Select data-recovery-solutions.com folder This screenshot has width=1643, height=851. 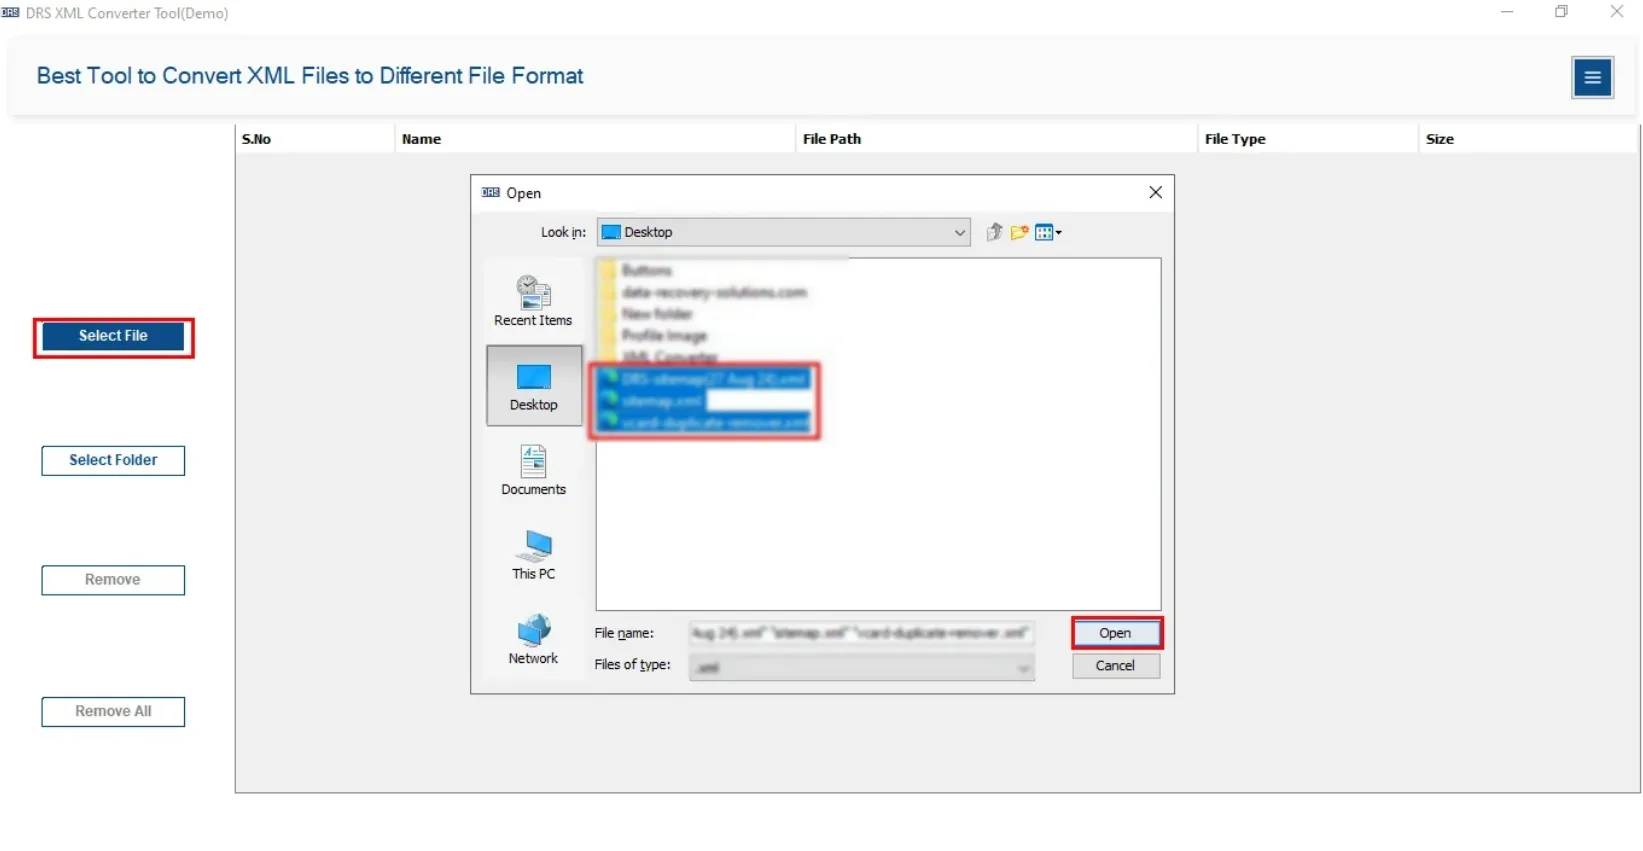pos(703,292)
